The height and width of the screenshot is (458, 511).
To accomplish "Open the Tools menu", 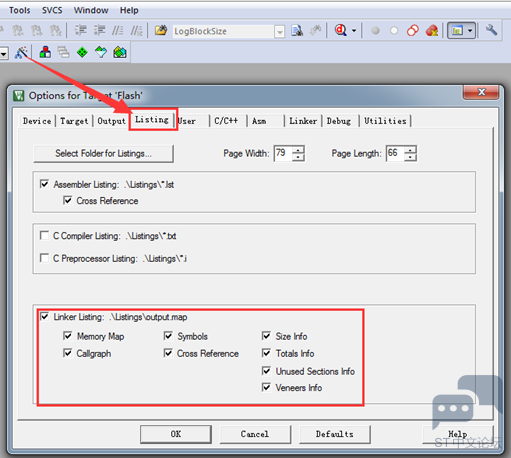I will point(20,10).
